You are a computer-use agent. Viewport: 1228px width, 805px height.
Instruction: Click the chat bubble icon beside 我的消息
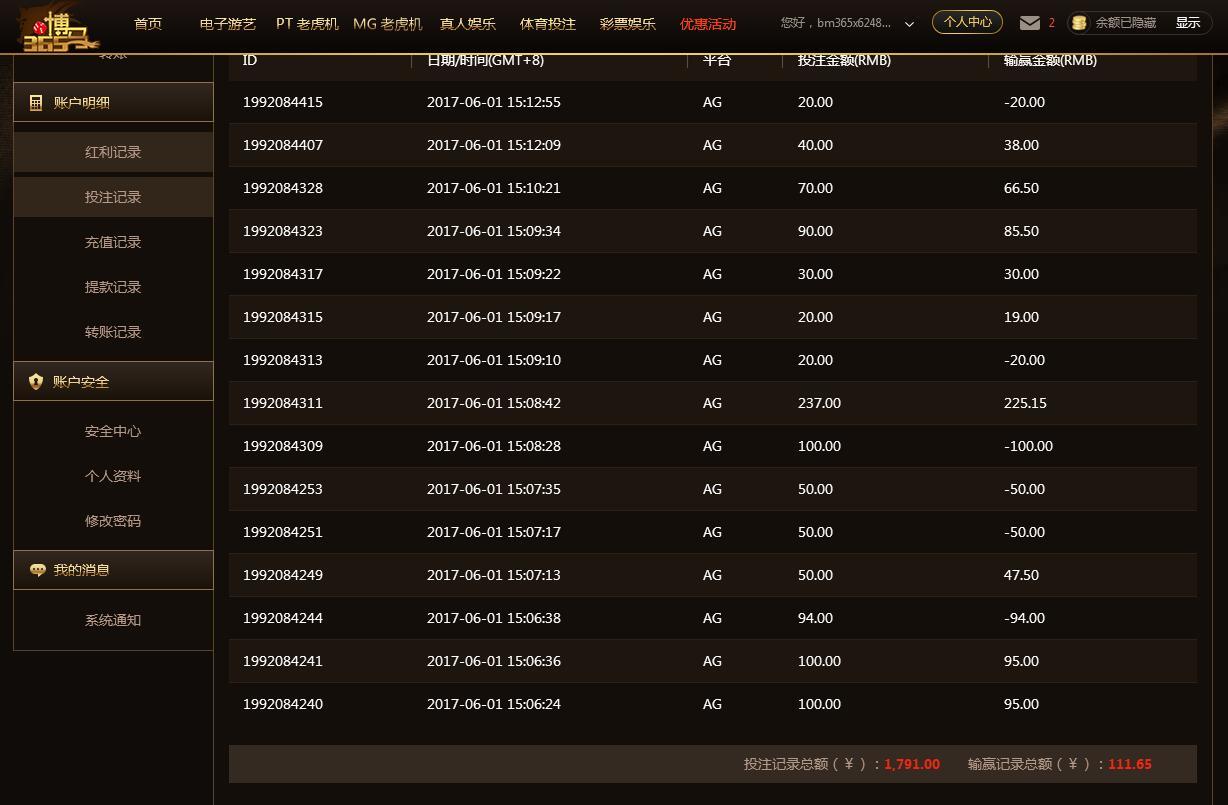click(x=37, y=570)
